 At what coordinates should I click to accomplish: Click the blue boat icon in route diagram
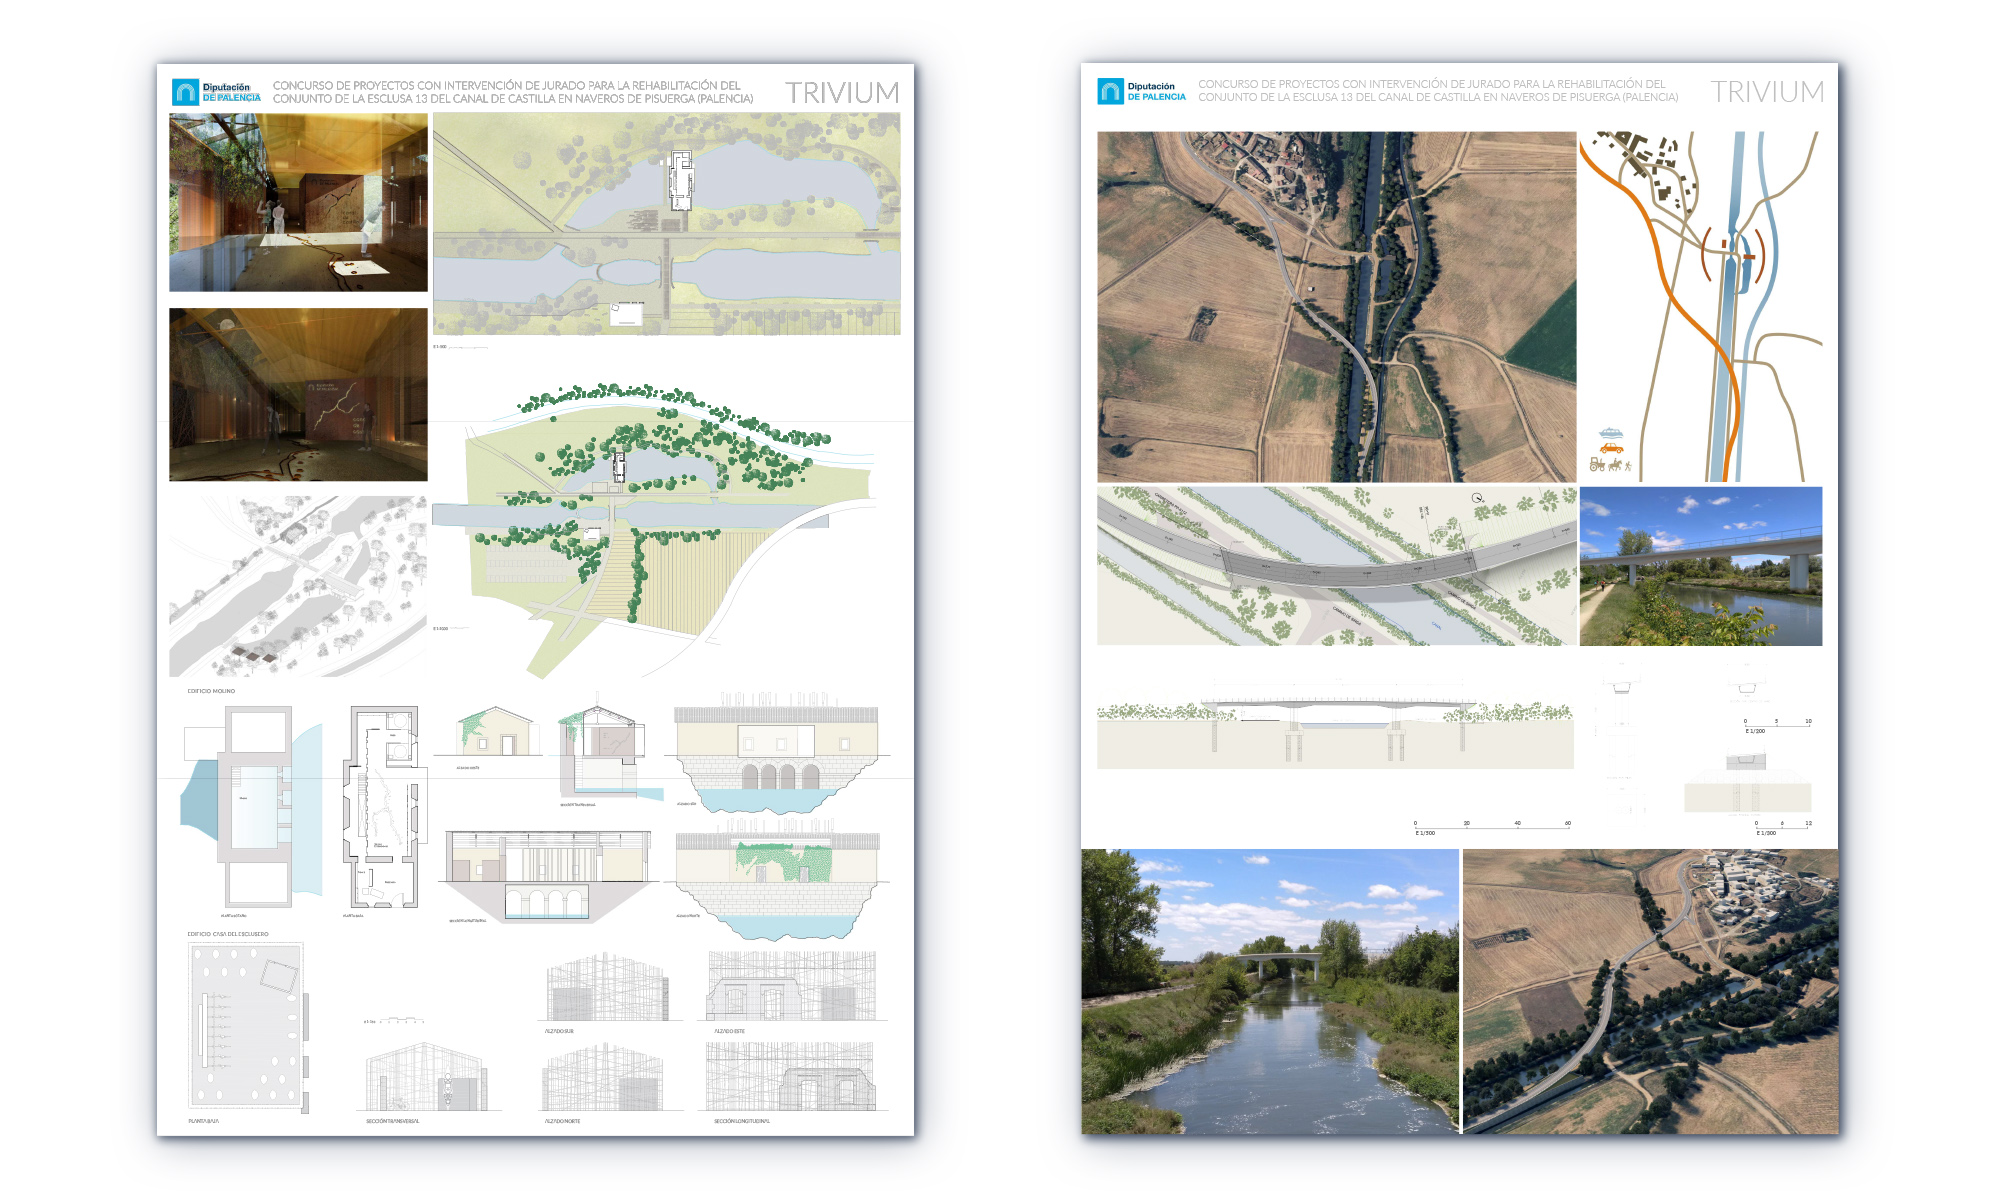click(1611, 433)
